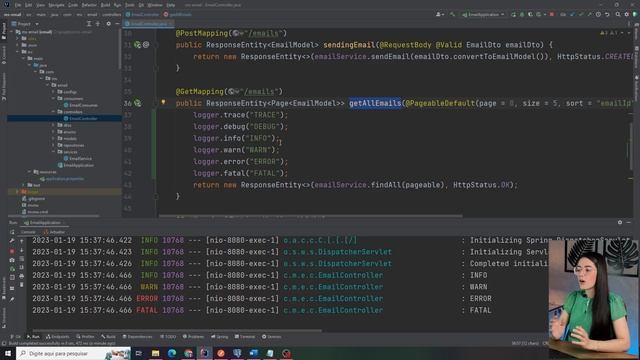Select the Console tab in Run panel
The image size is (640, 360).
click(28, 232)
